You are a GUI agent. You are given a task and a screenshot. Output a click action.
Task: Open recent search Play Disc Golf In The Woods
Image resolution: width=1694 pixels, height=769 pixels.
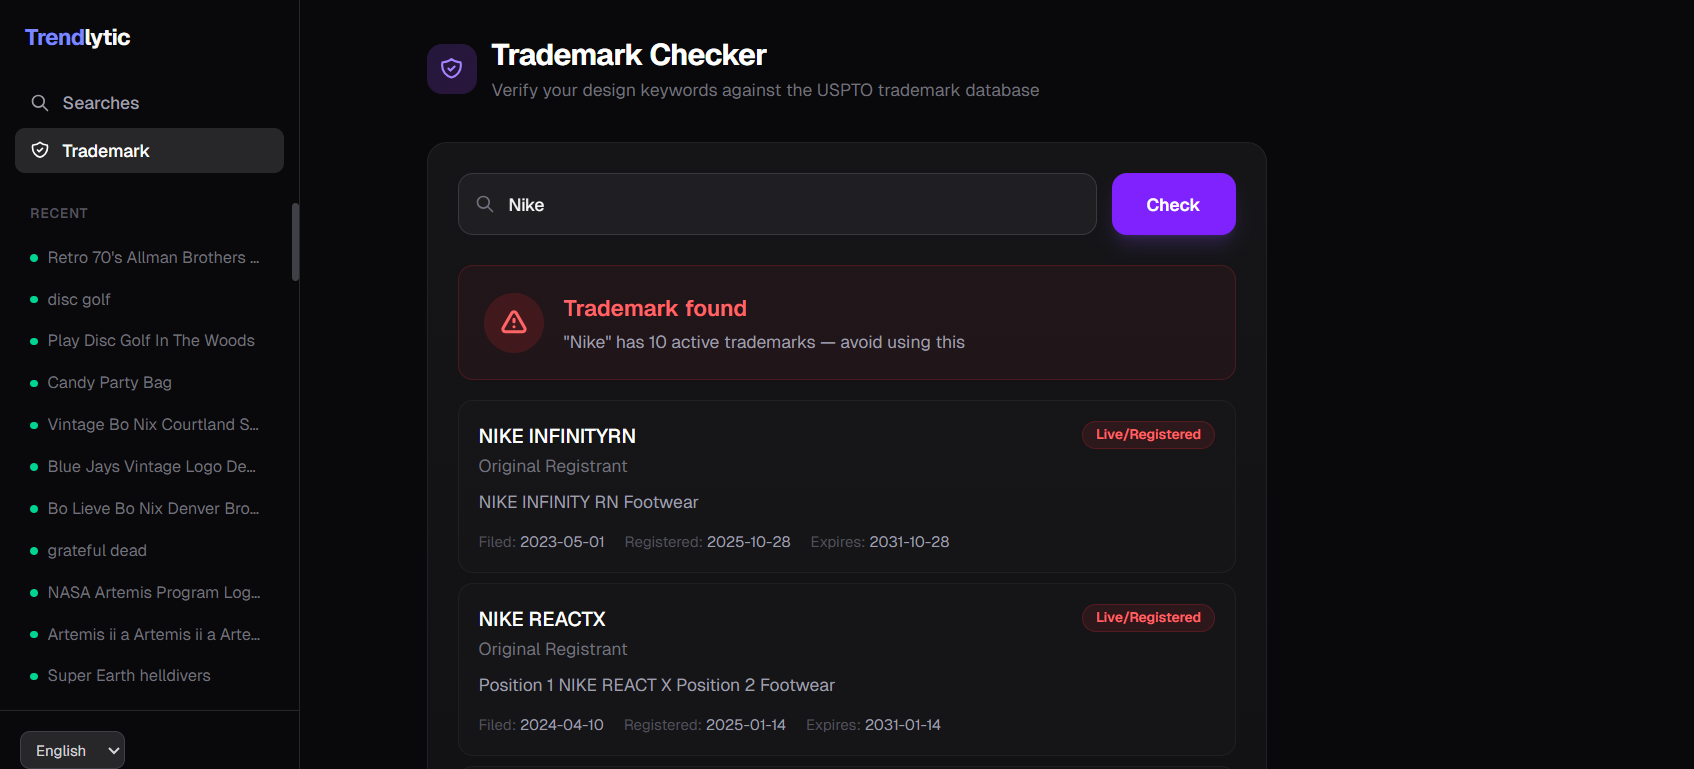tap(151, 341)
